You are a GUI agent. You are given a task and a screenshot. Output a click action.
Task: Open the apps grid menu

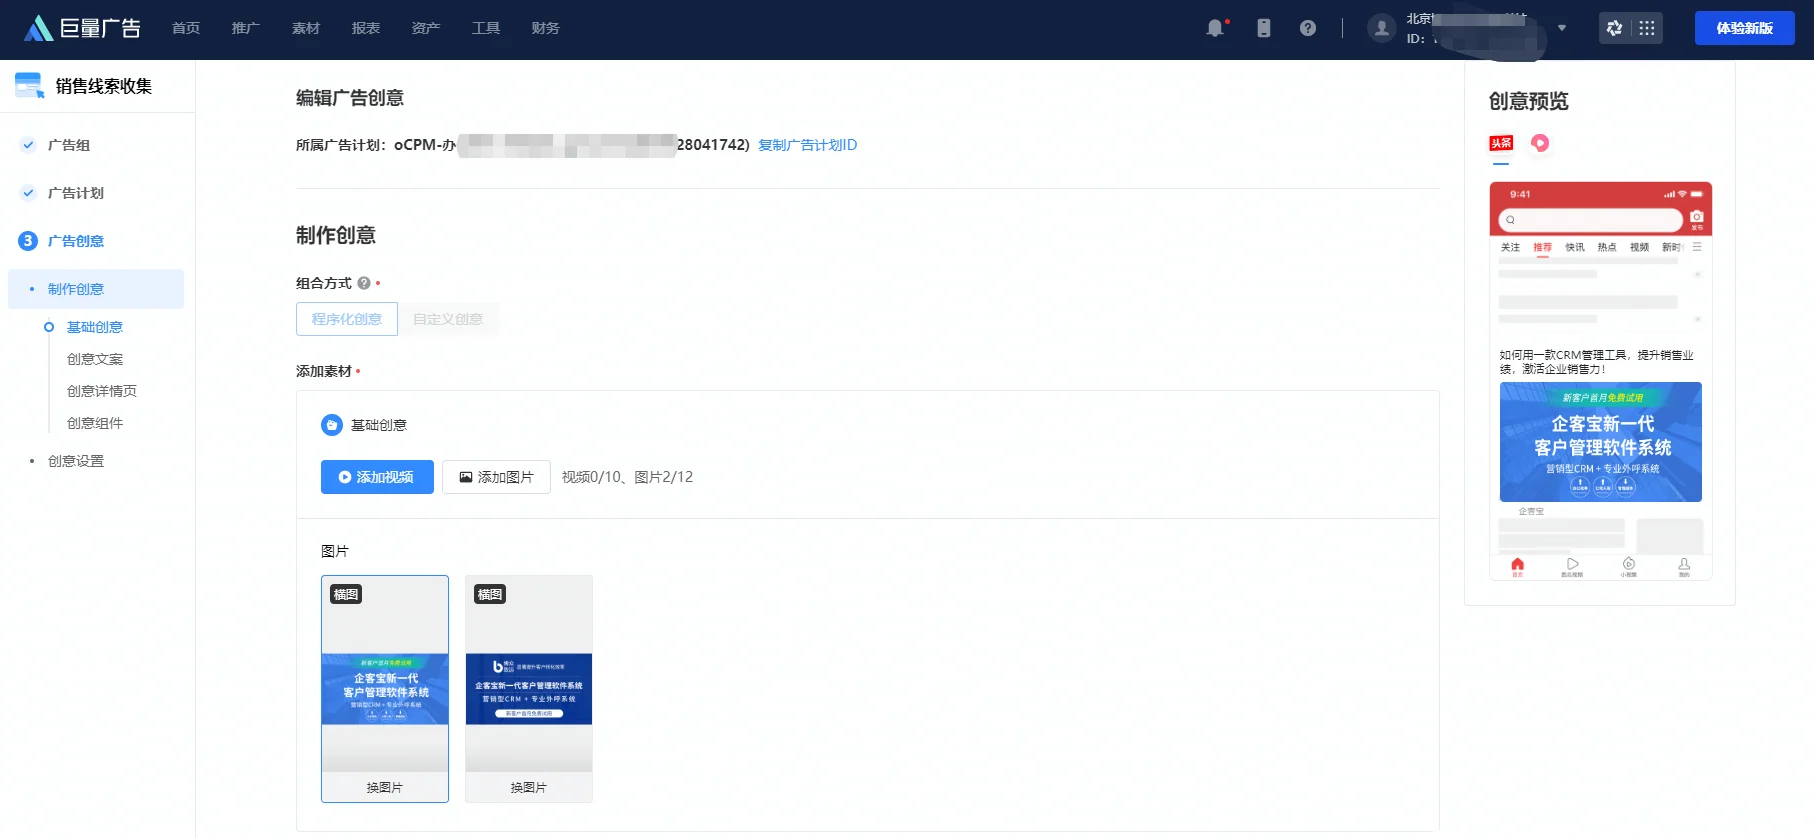tap(1647, 28)
